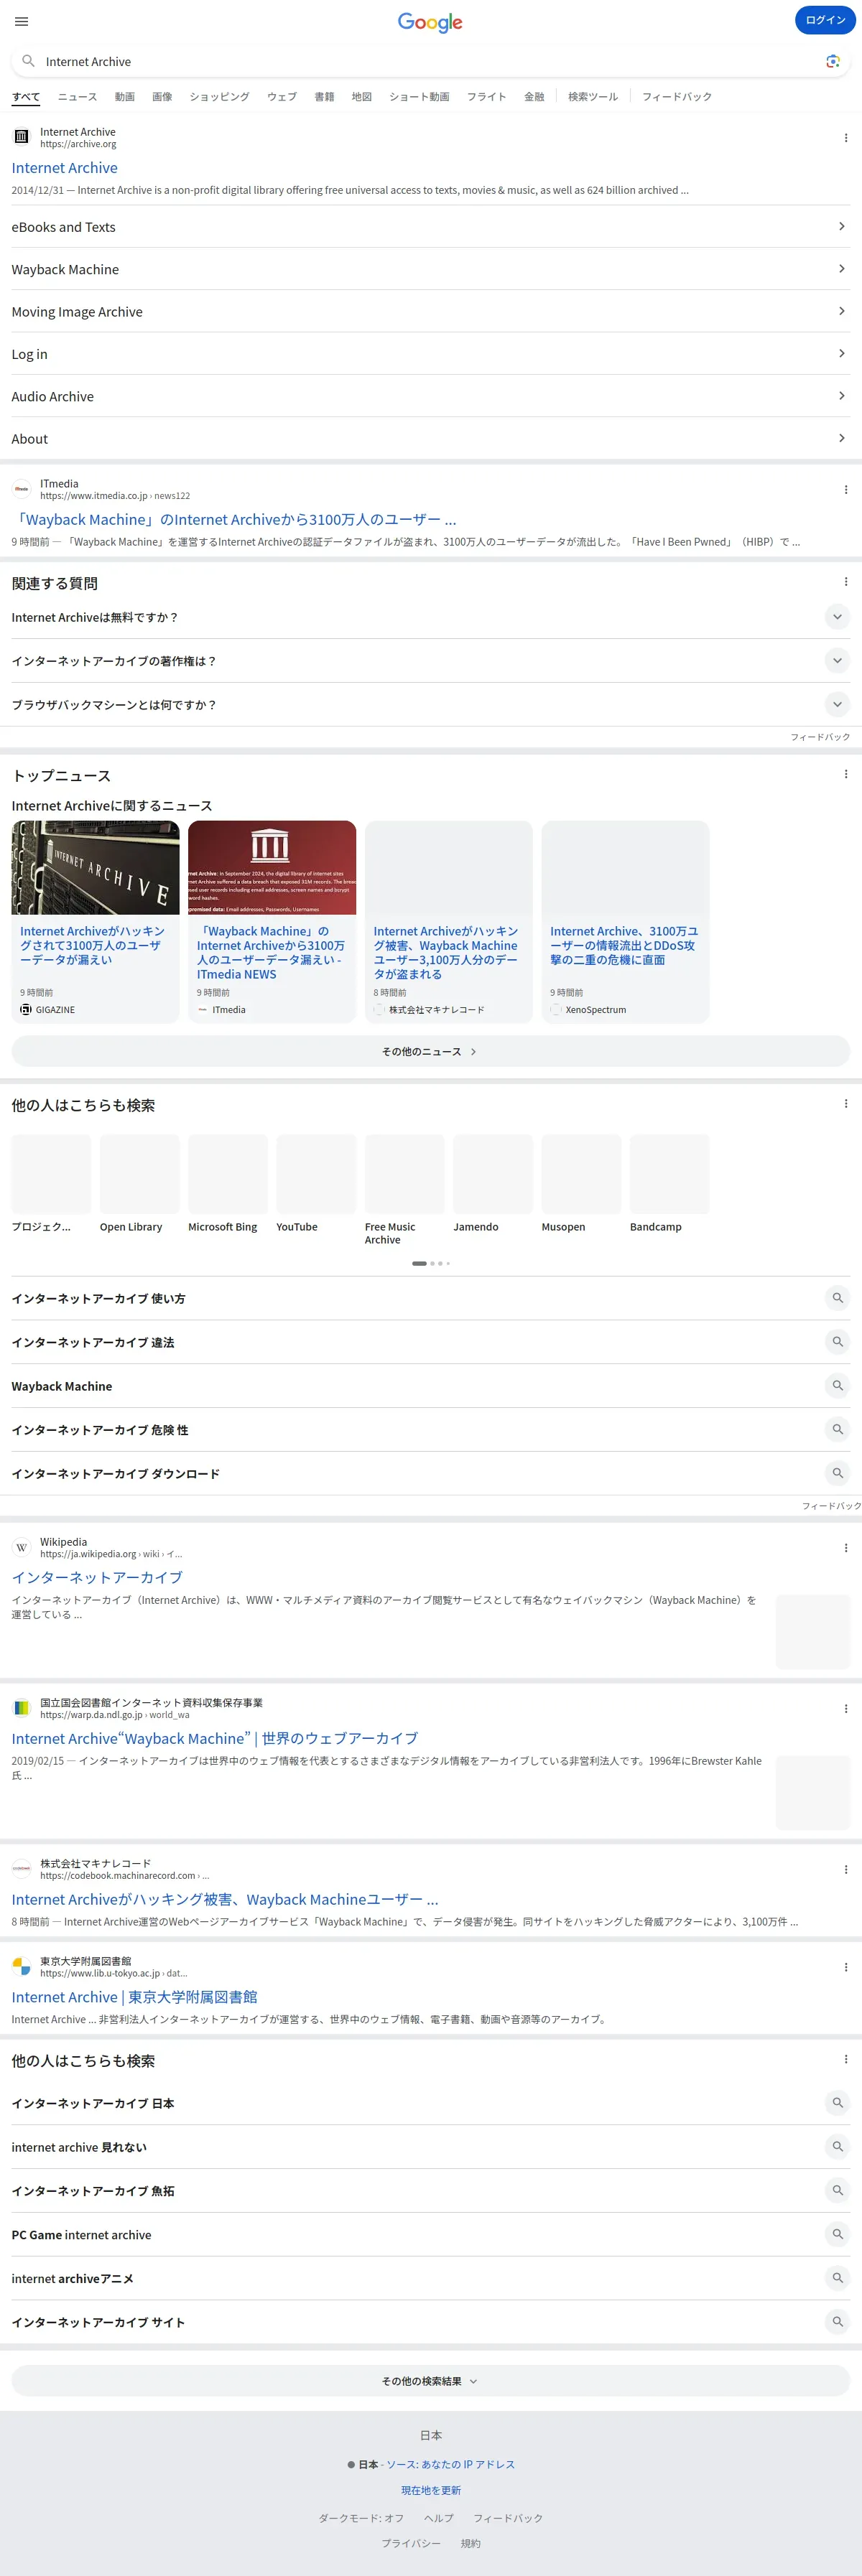
Task: Click magnifier icon for インターネットアーカイブ 魚拓
Action: (x=837, y=2191)
